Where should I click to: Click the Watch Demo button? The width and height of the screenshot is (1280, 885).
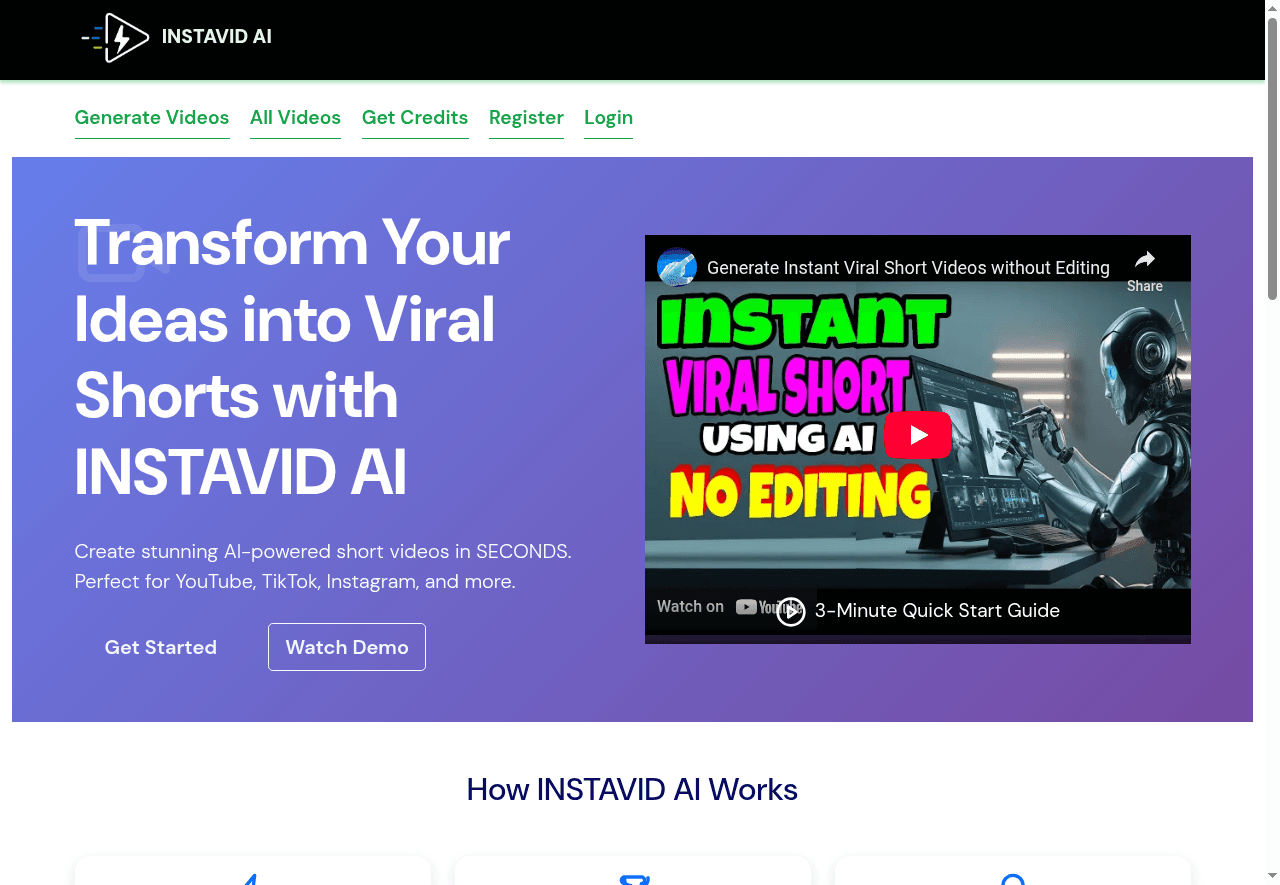point(347,647)
